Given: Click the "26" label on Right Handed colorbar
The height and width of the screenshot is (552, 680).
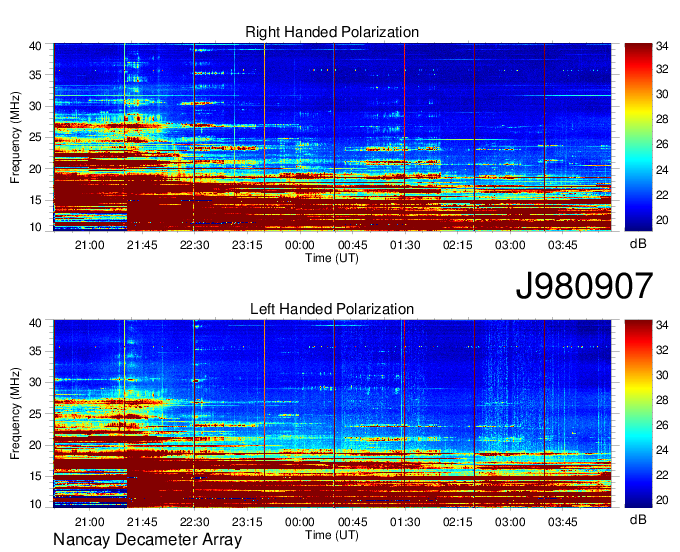Looking at the screenshot, I should click(x=662, y=144).
